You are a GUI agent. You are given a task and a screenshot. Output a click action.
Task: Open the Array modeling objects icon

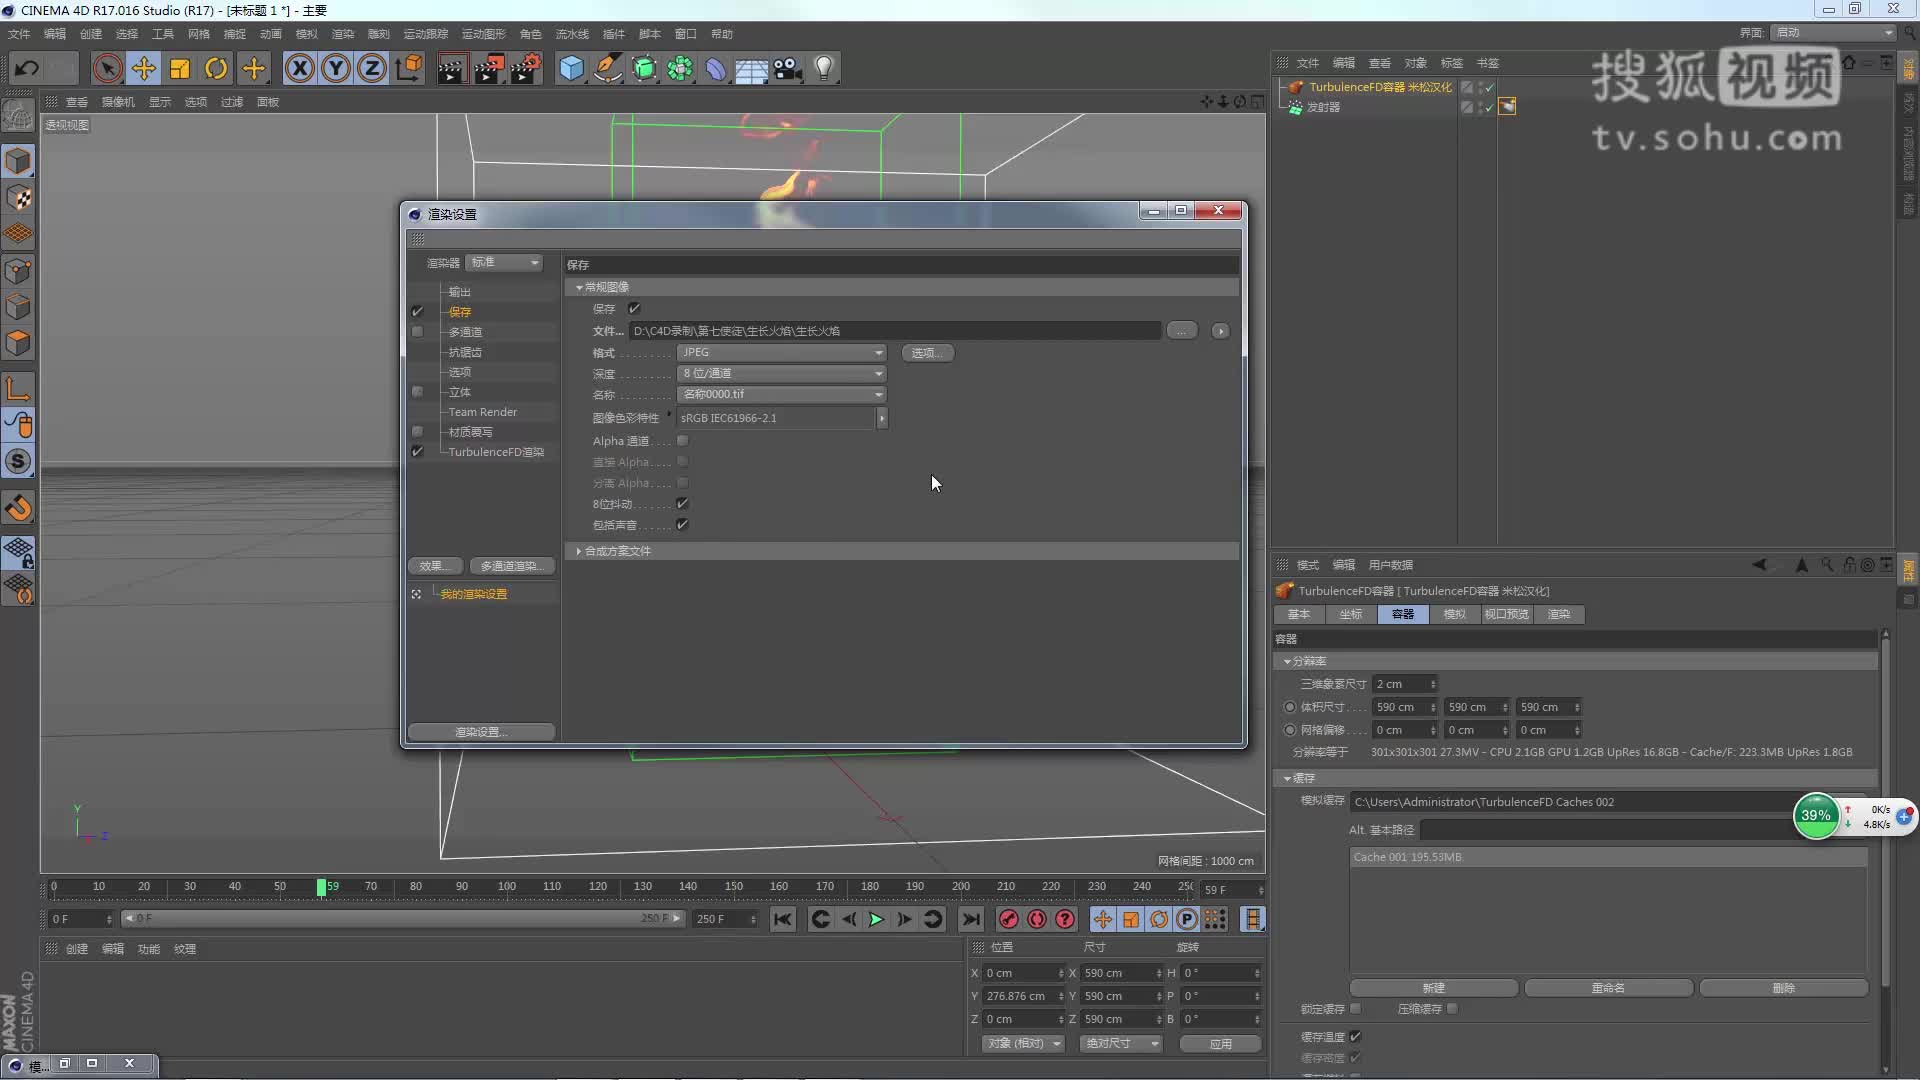(680, 68)
